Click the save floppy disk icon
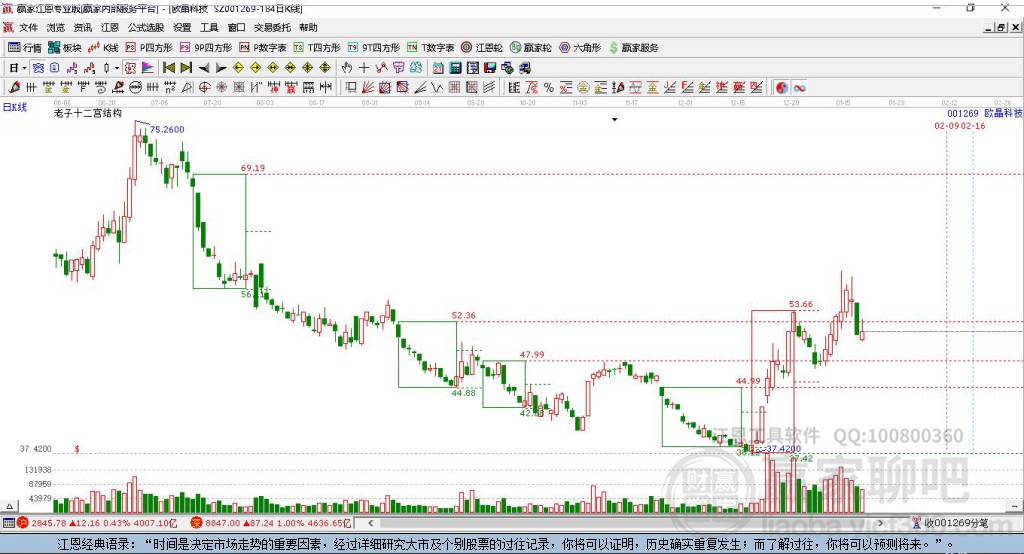1024x554 pixels. (x=490, y=68)
